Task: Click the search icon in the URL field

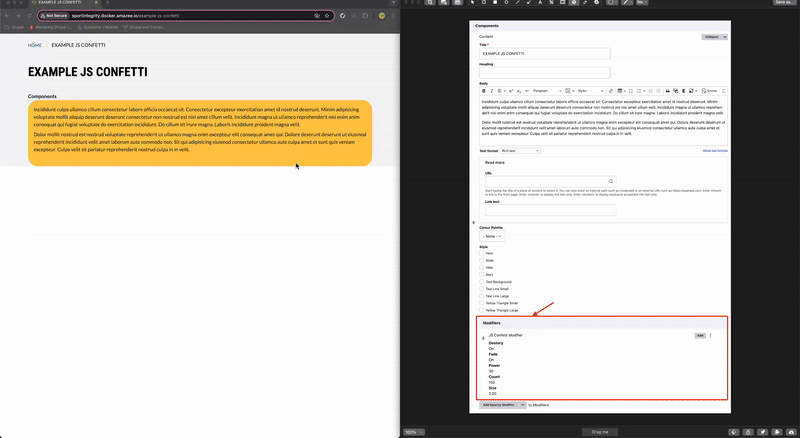Action: pos(612,181)
